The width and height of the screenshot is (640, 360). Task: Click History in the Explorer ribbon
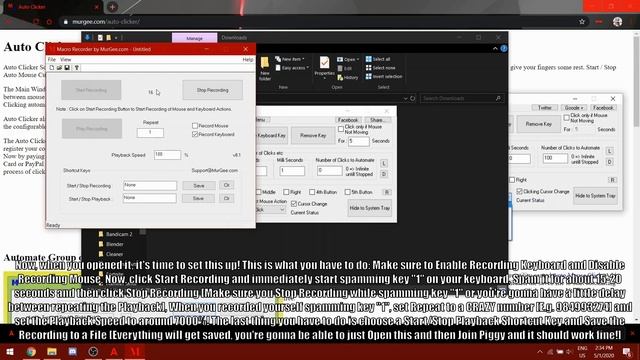348,77
